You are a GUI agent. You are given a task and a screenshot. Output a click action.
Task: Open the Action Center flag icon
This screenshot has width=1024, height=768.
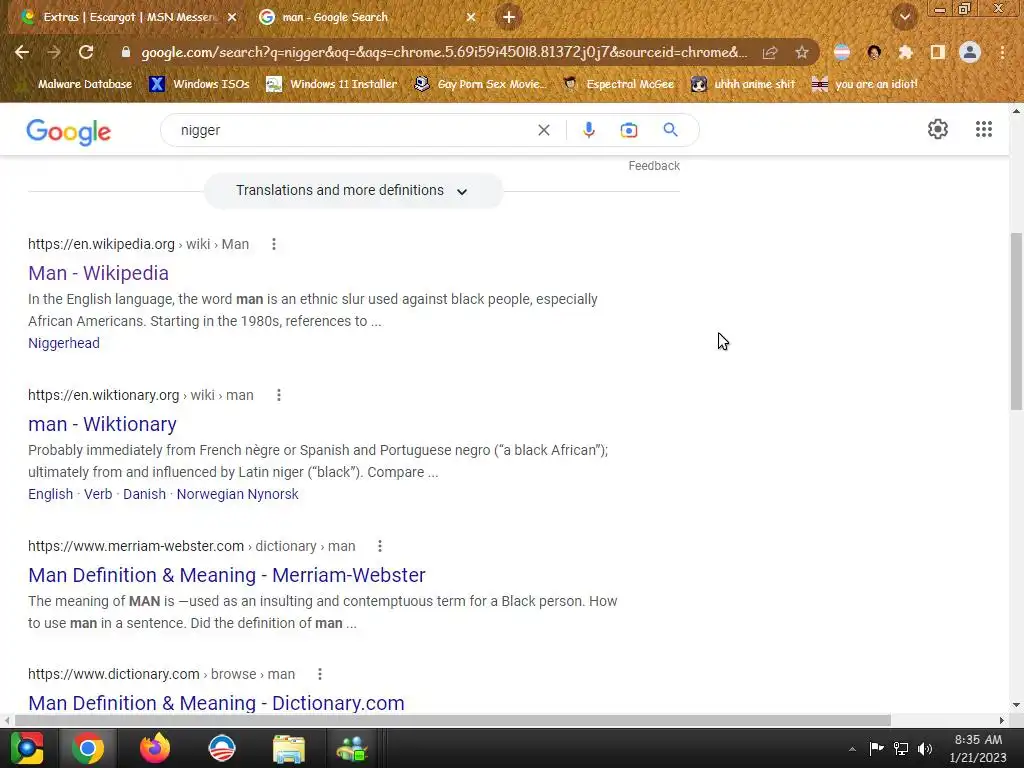click(x=876, y=749)
